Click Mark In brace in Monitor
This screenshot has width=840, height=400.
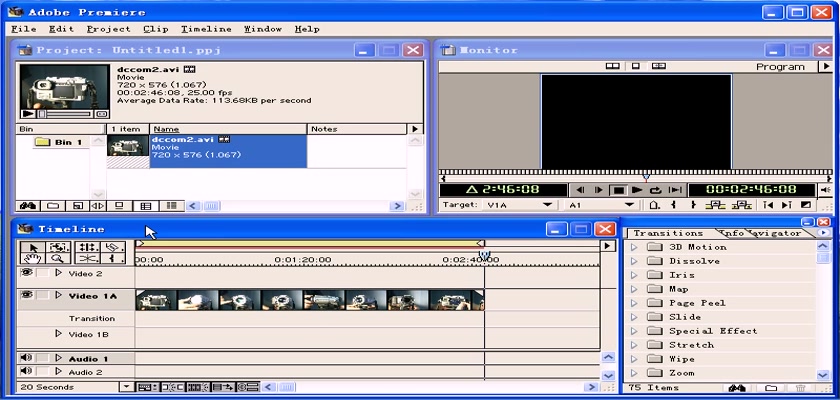tap(673, 205)
